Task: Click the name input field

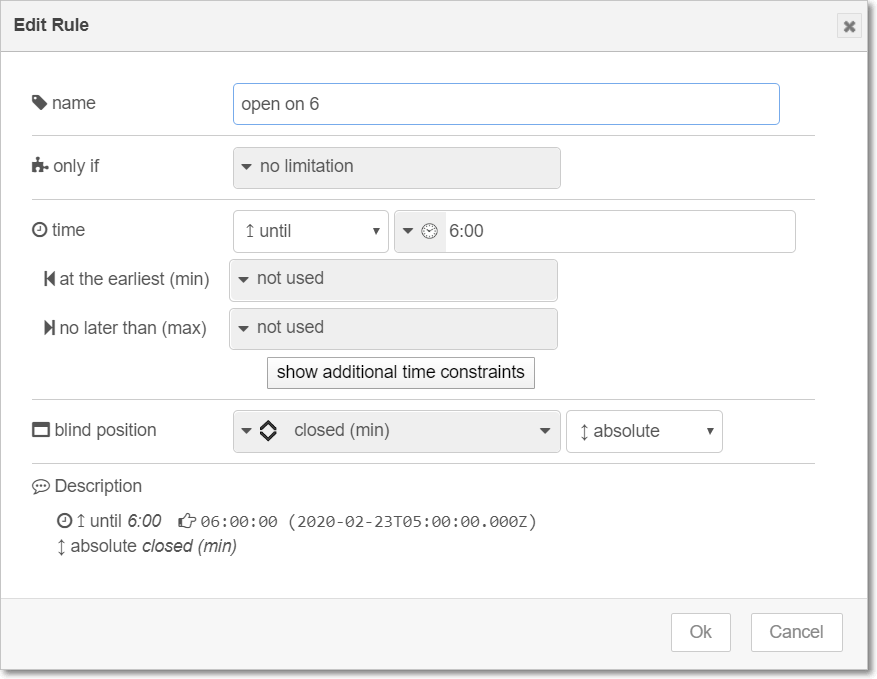Action: pyautogui.click(x=506, y=104)
